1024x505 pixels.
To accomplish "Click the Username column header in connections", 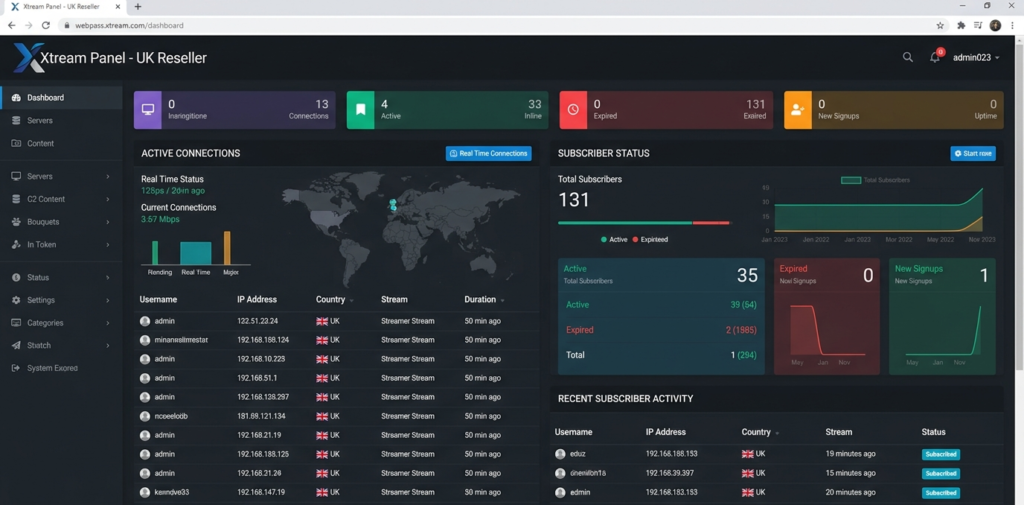I will pos(158,300).
